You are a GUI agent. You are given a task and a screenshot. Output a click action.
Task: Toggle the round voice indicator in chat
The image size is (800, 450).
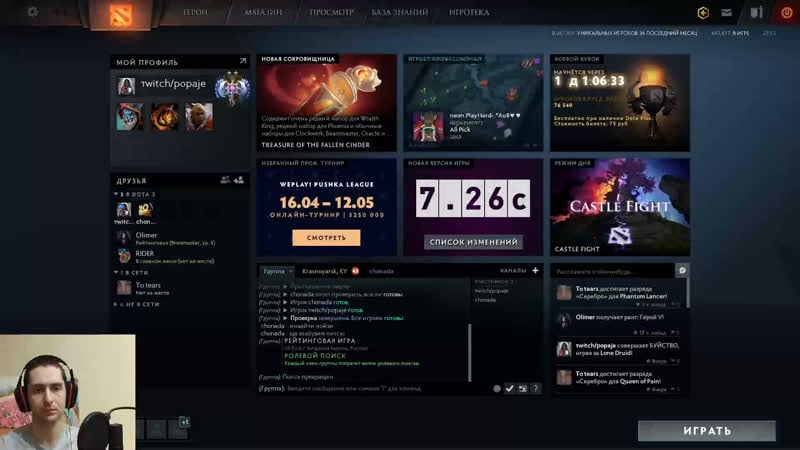coord(497,388)
